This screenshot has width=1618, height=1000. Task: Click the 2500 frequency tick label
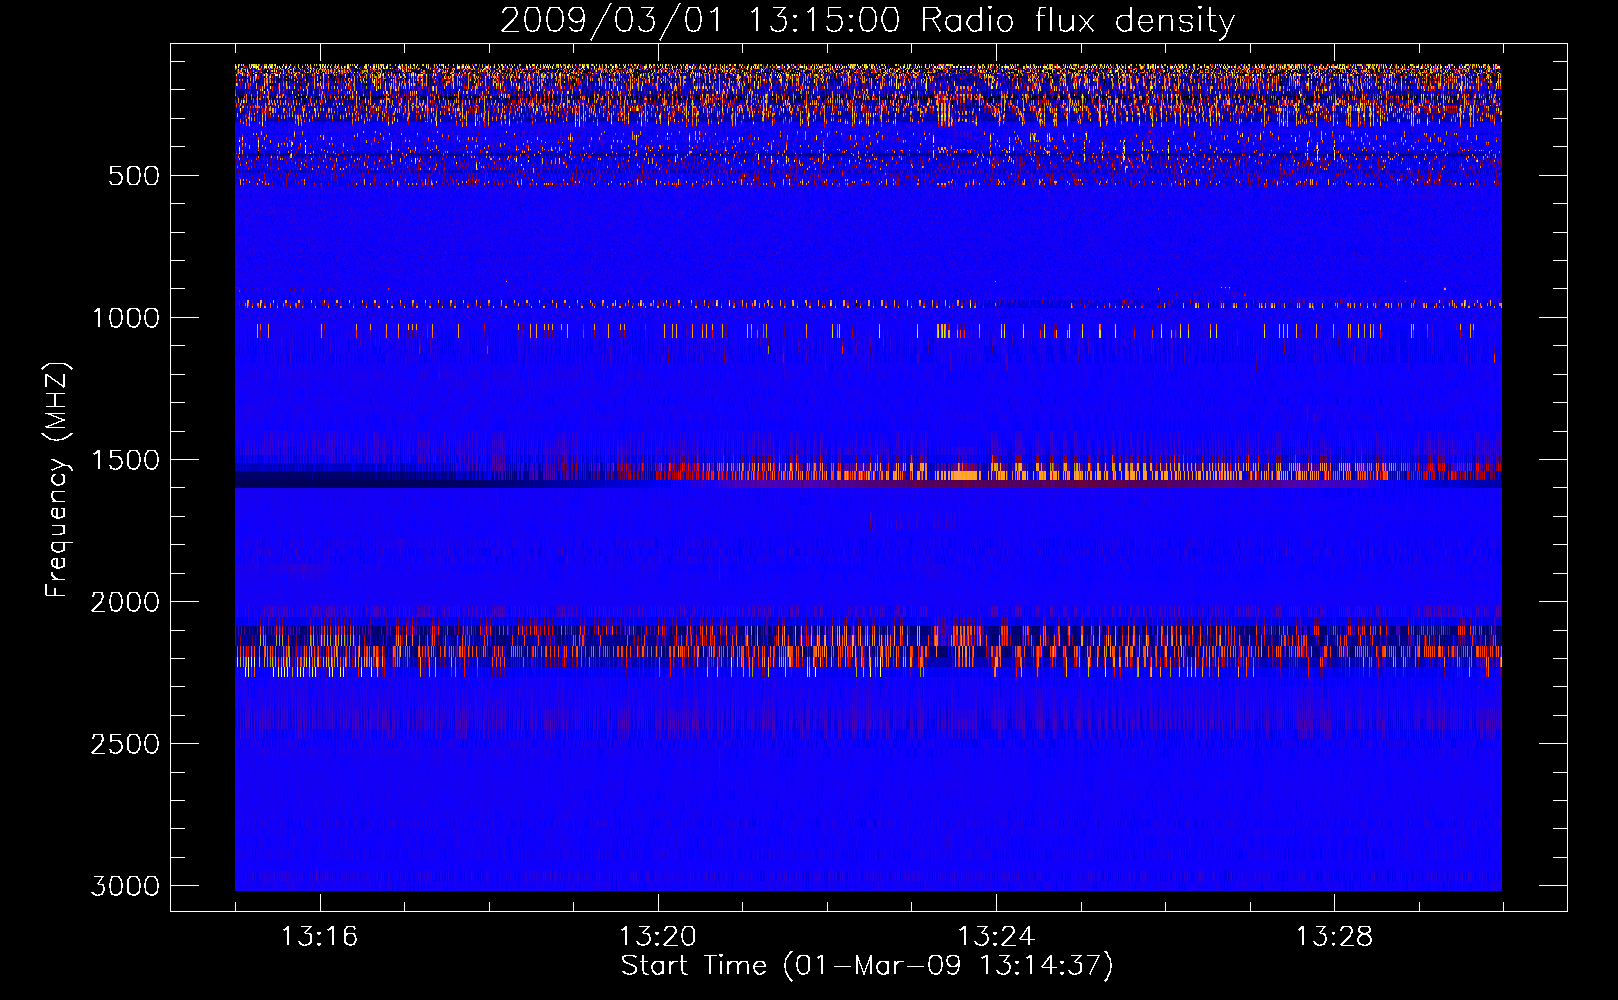(125, 744)
